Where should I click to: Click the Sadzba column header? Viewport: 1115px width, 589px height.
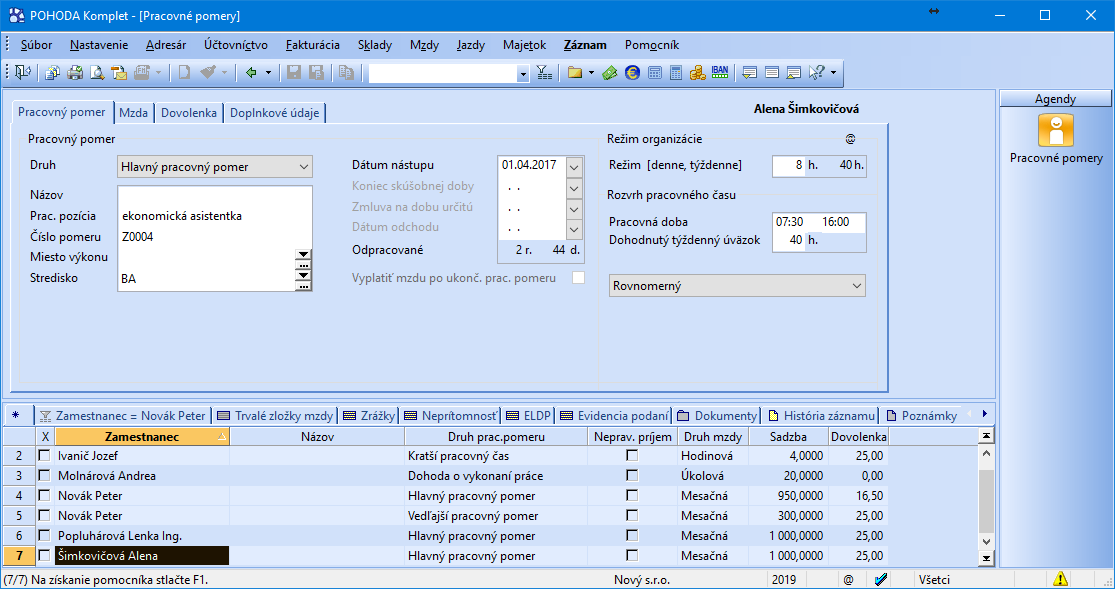(x=788, y=436)
